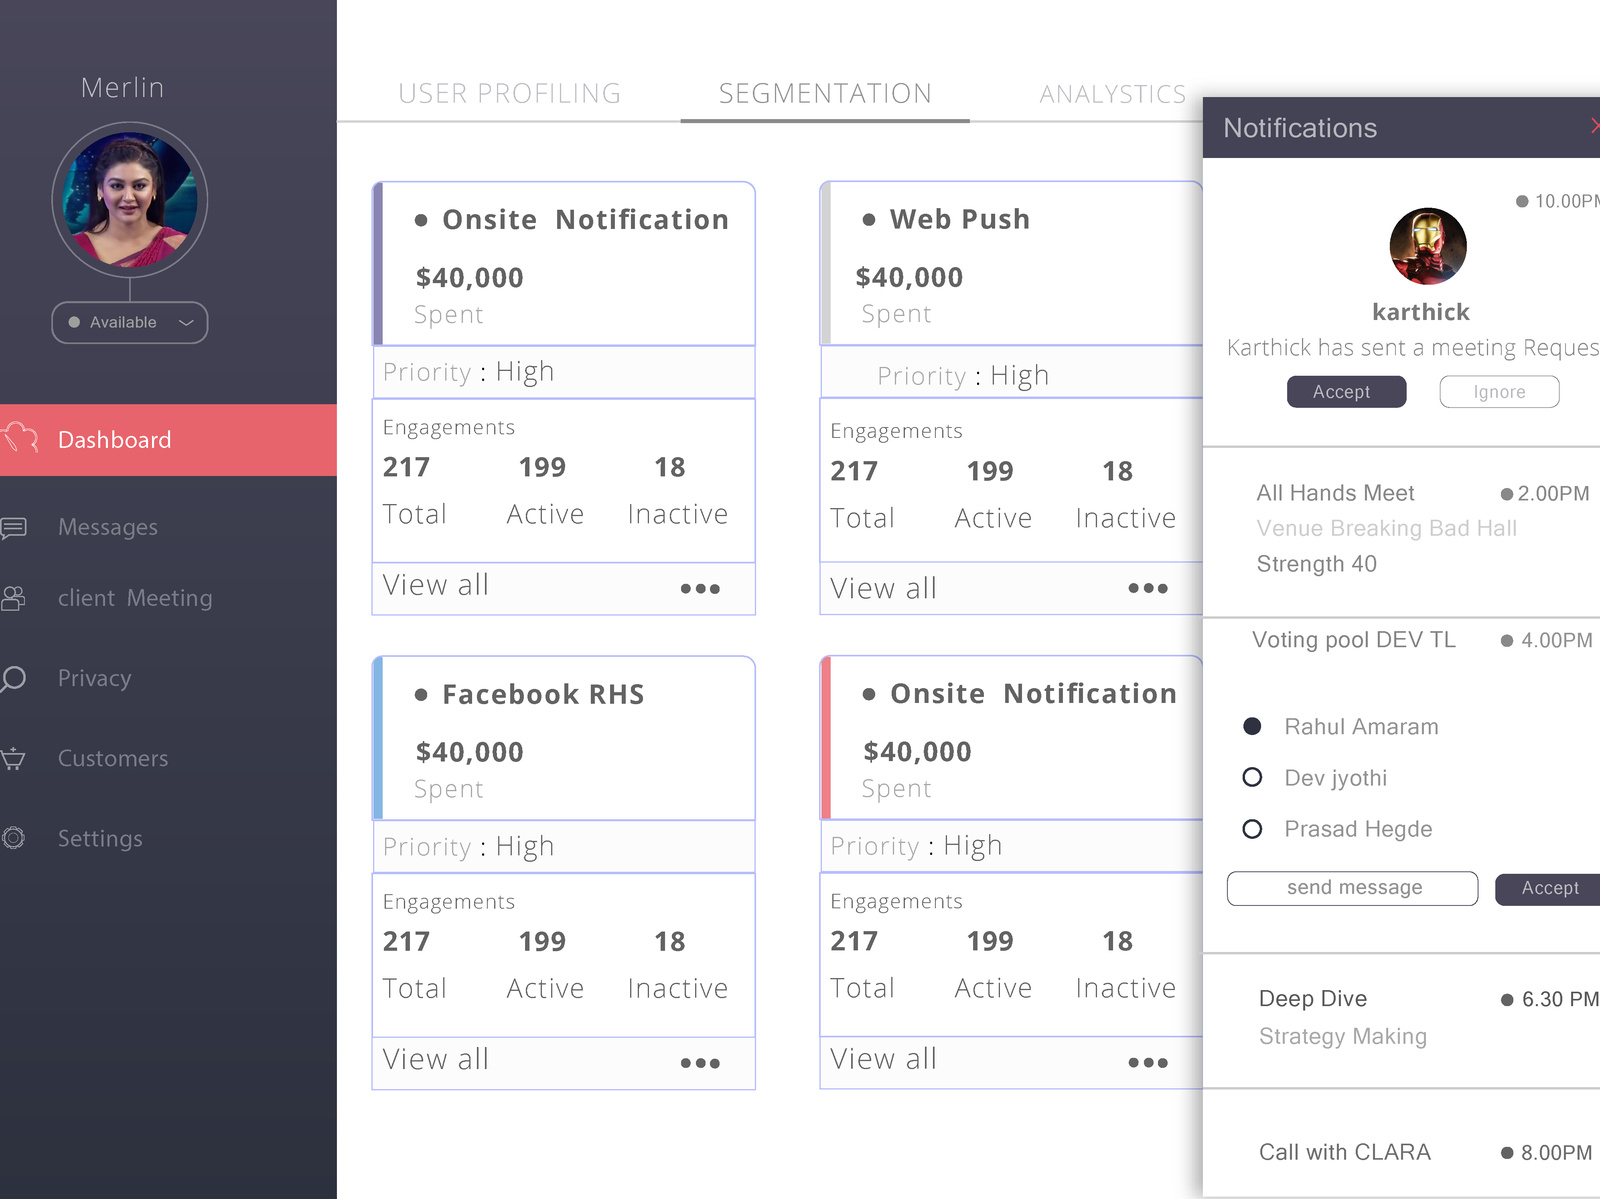Screen dimensions: 1600x1199
Task: Open the Available status dropdown
Action: 130,322
